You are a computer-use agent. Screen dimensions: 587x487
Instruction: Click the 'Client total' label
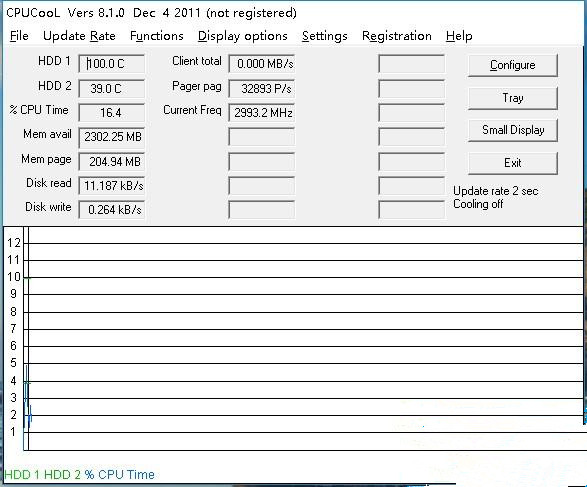pyautogui.click(x=197, y=61)
